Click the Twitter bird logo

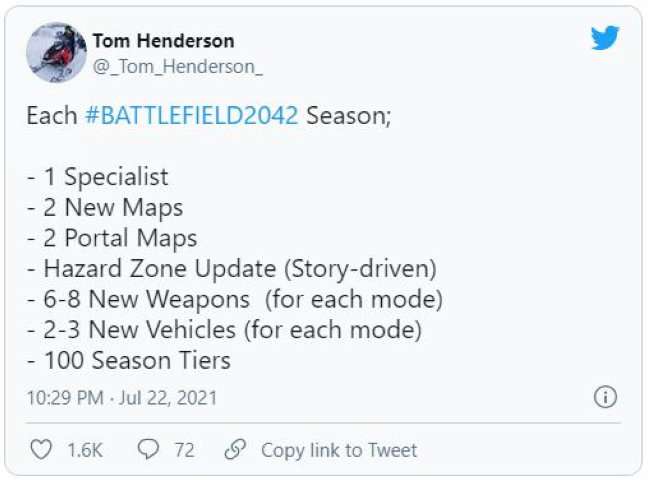click(x=605, y=40)
